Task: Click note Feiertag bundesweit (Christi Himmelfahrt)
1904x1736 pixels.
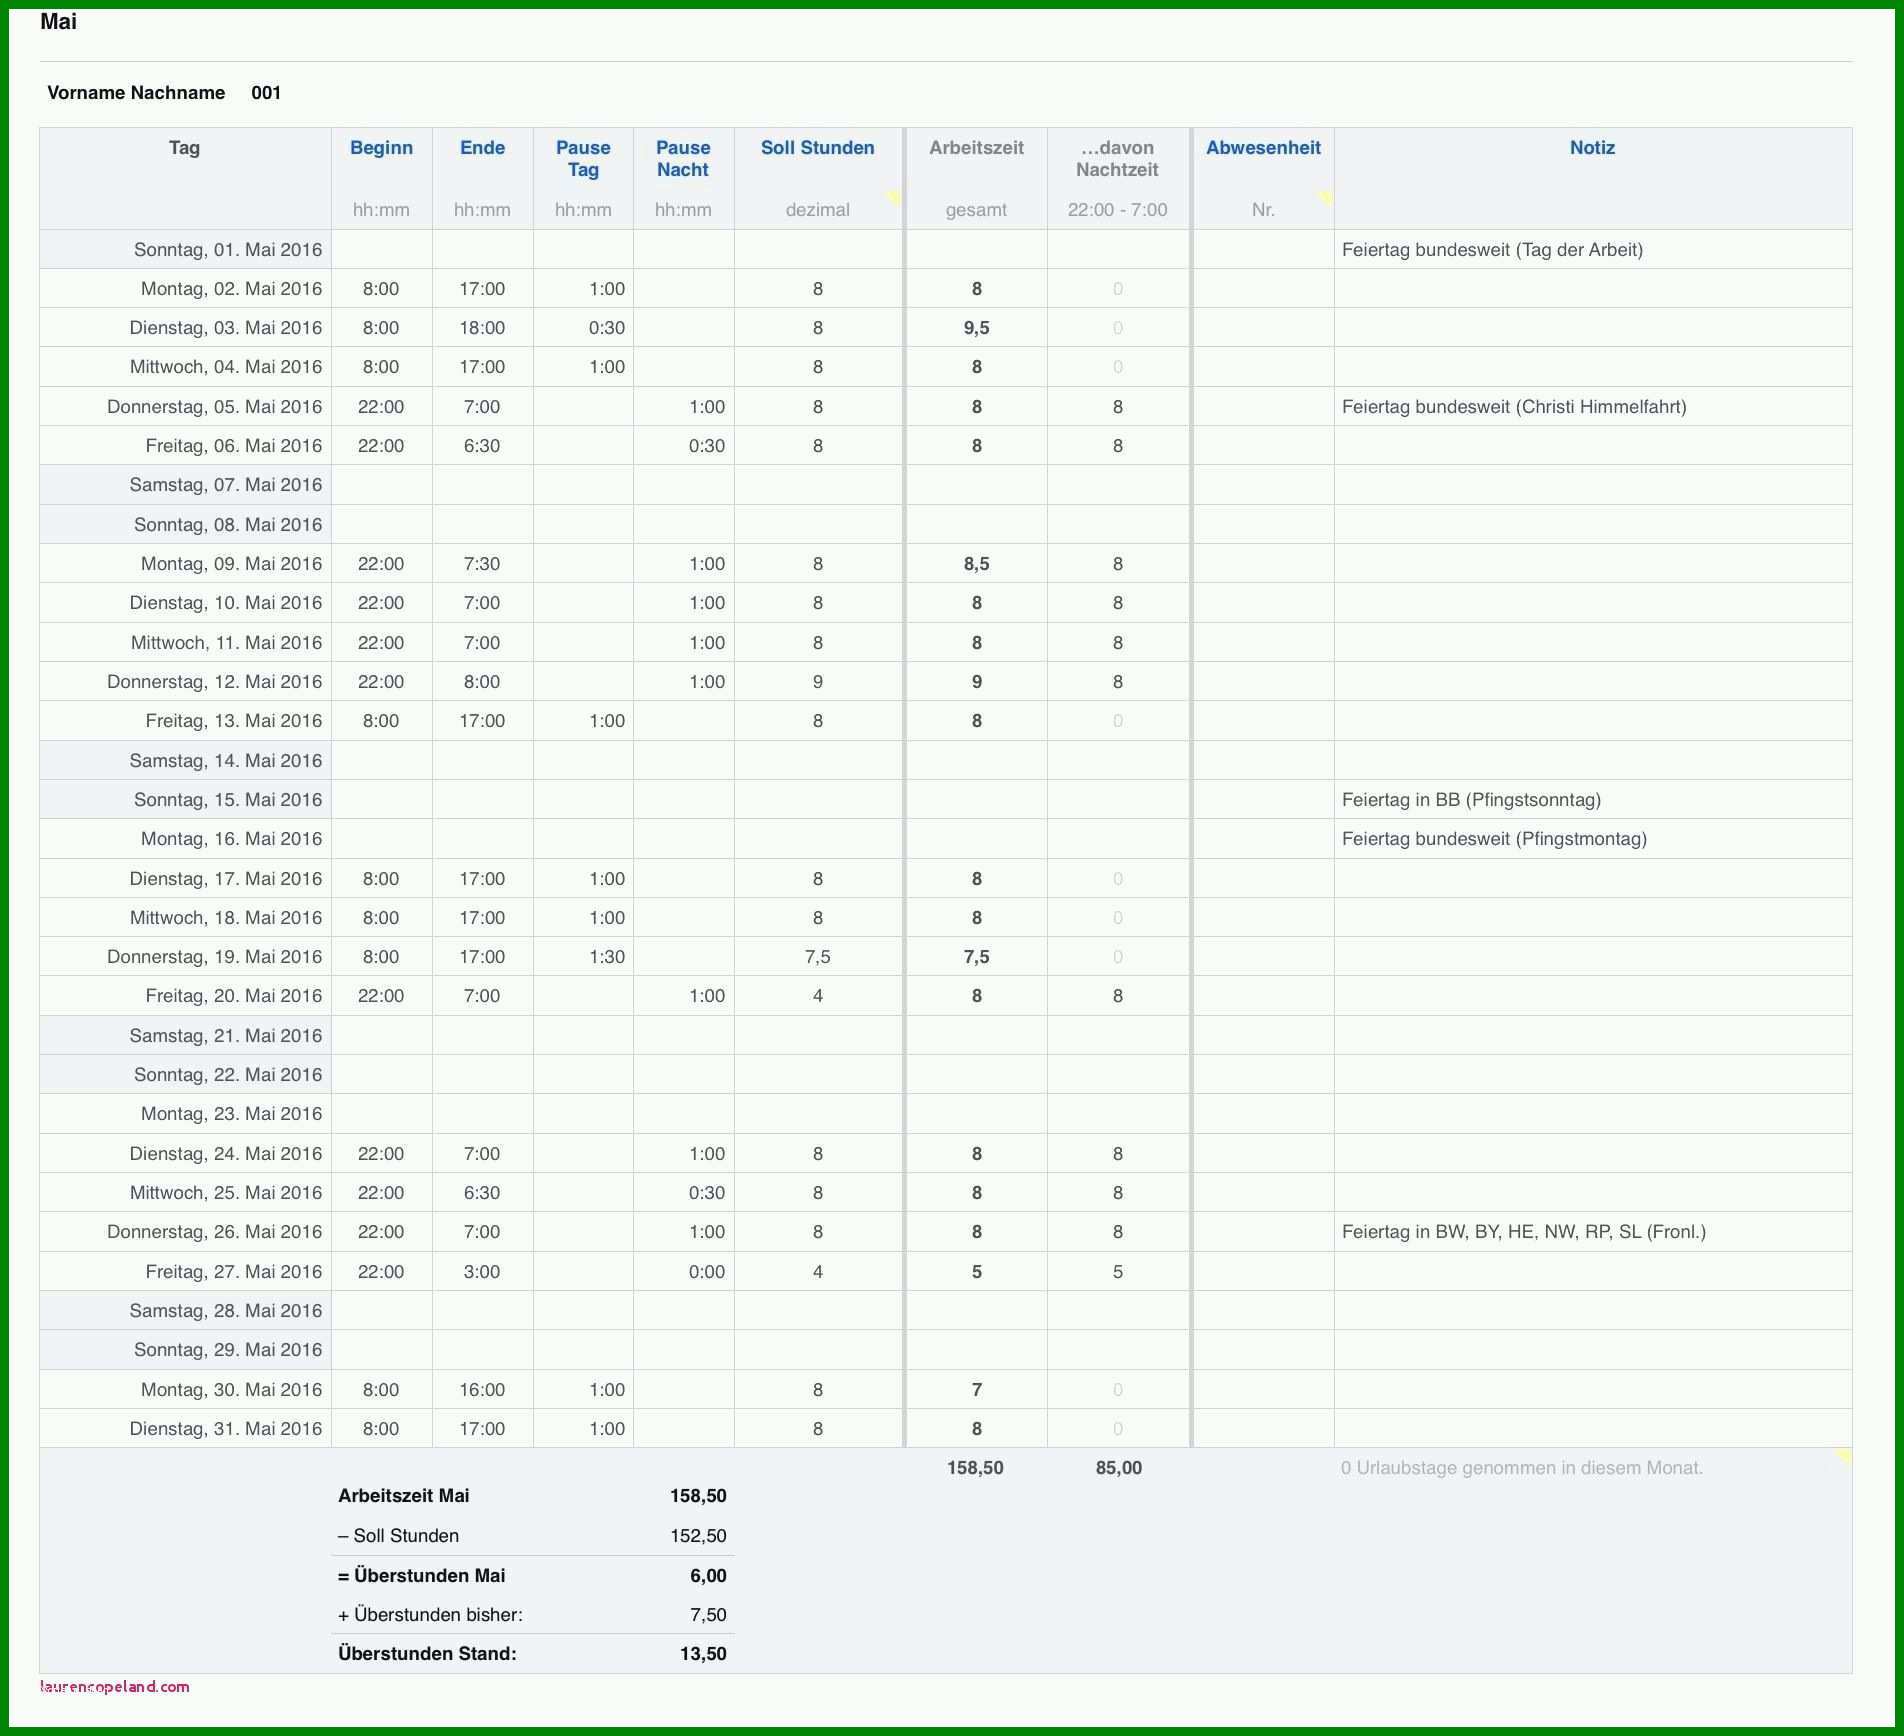Action: click(x=1514, y=407)
